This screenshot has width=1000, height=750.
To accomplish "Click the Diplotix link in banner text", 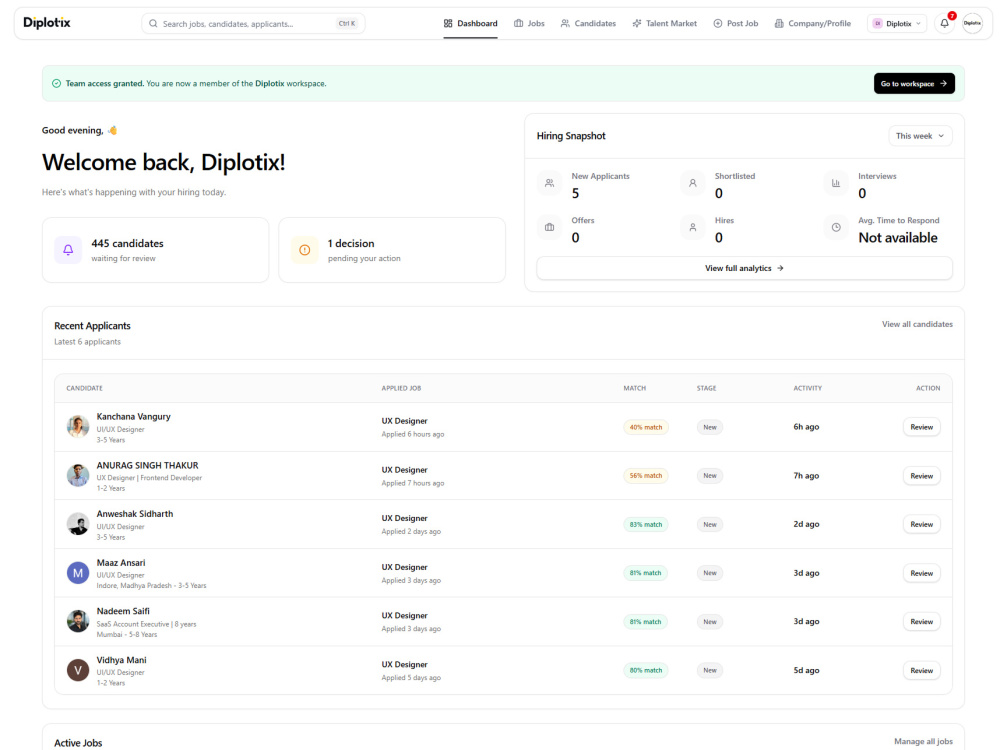I will coord(270,84).
